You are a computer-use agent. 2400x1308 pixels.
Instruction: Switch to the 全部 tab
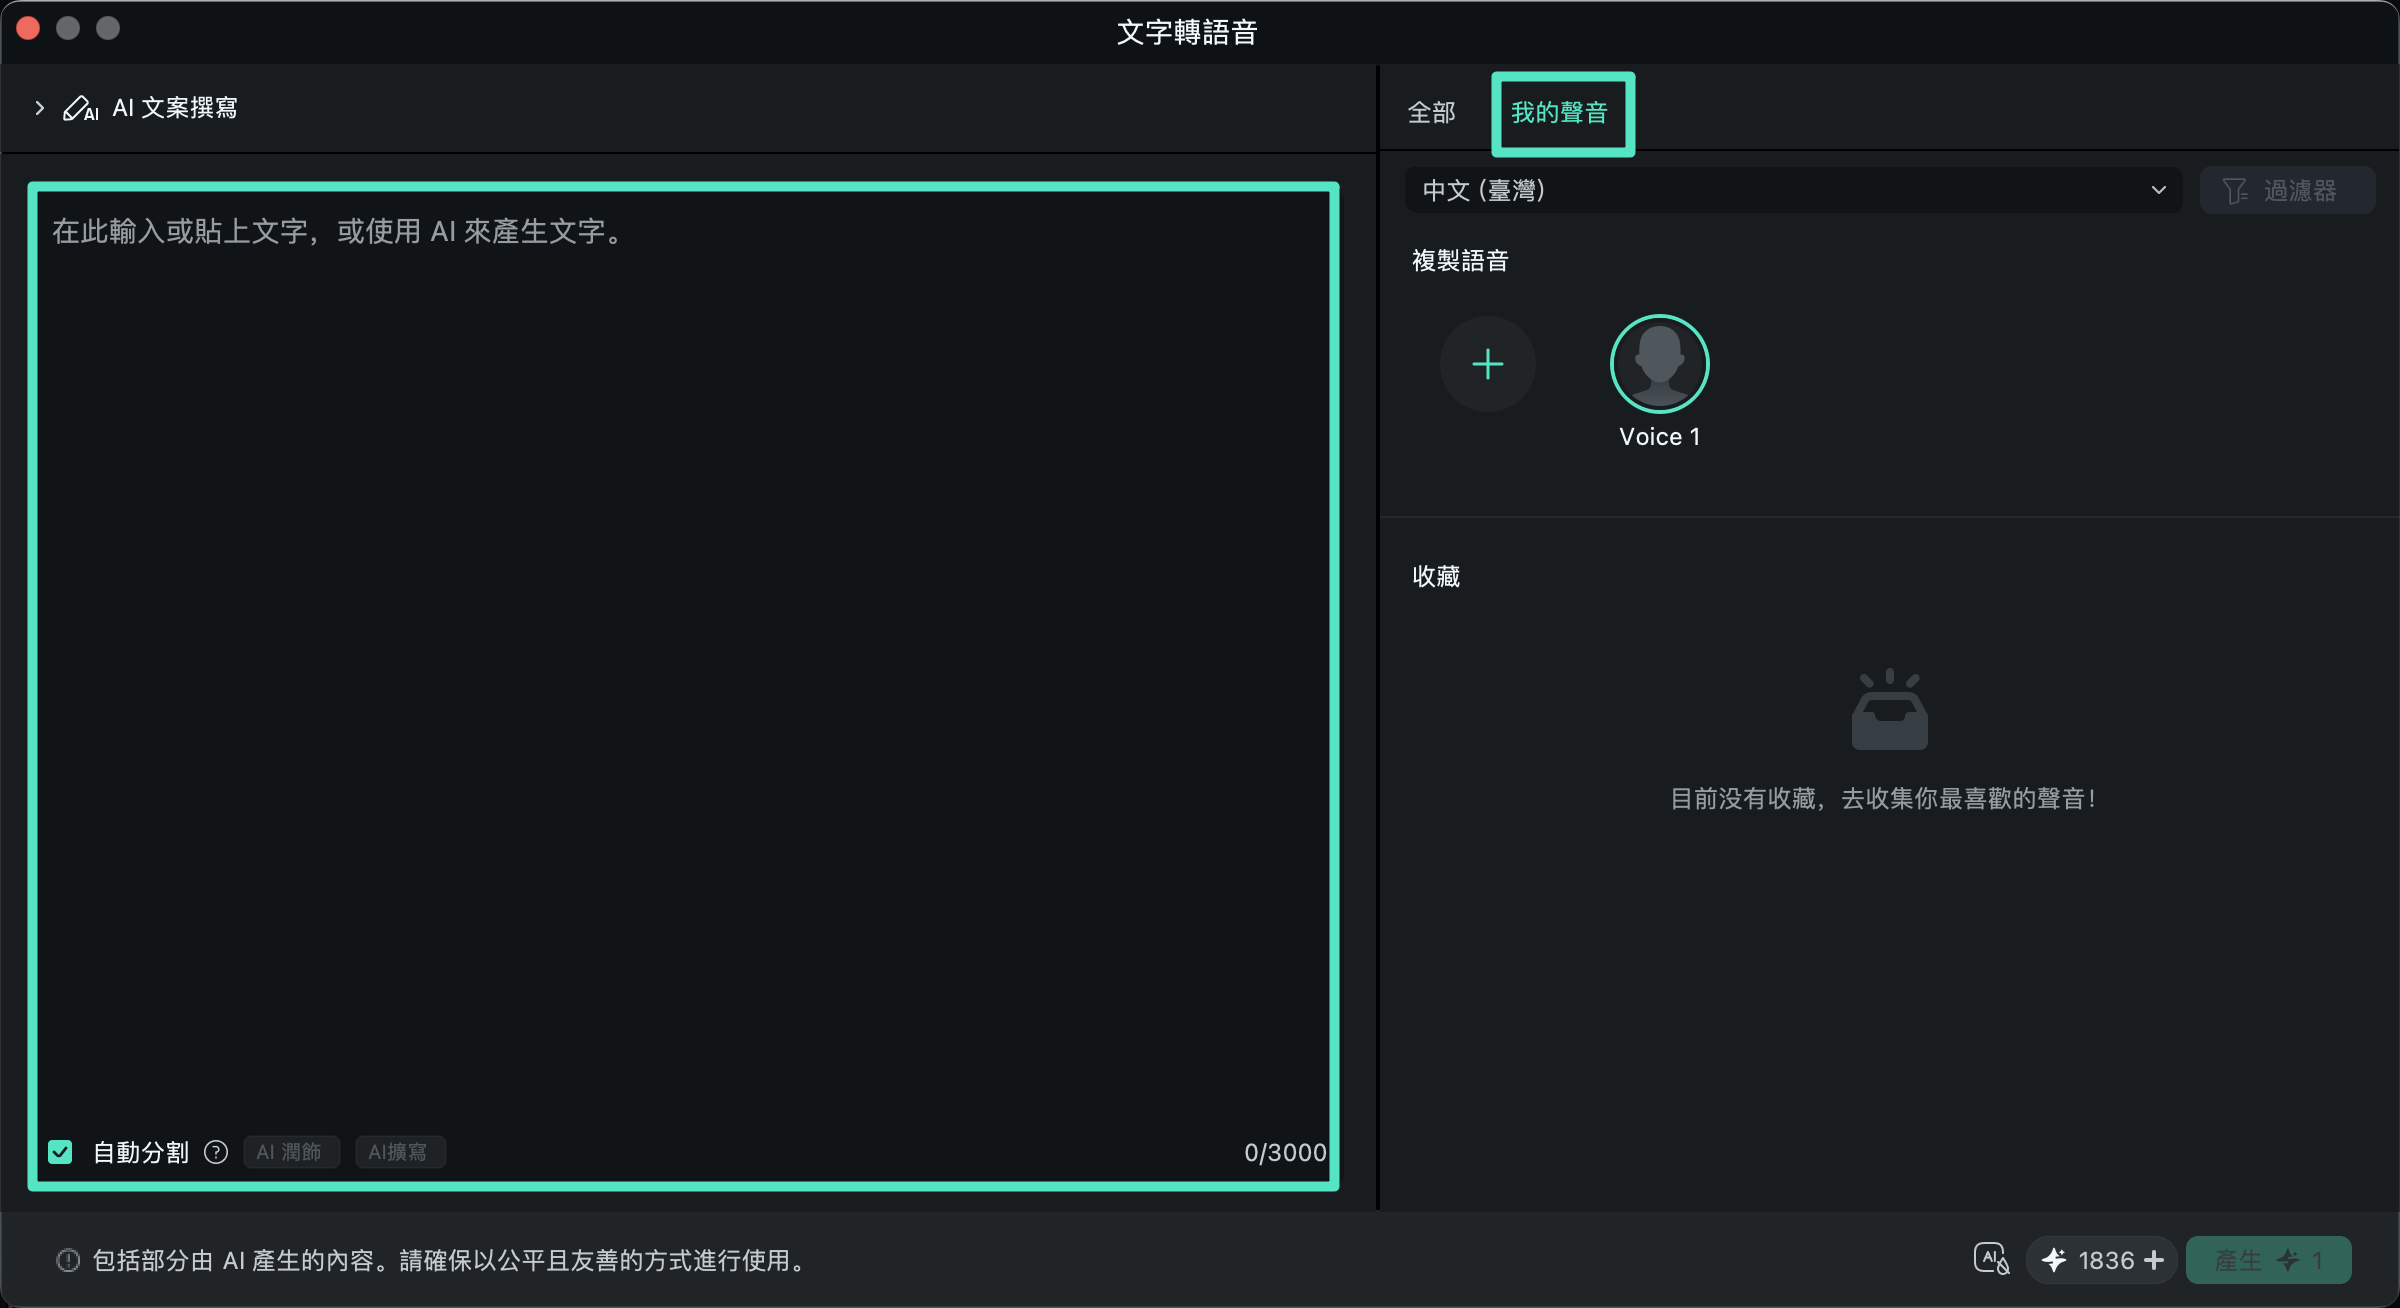1432,113
